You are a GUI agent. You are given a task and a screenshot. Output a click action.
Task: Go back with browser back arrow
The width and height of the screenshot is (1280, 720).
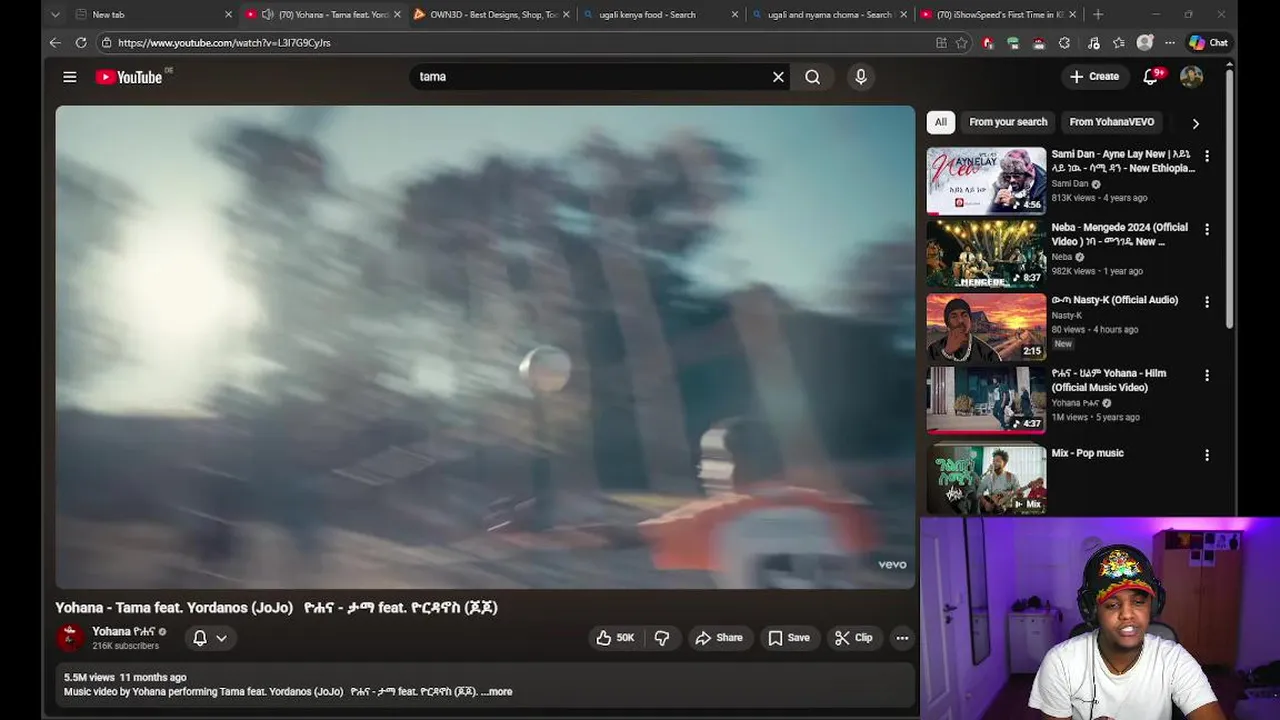[55, 43]
